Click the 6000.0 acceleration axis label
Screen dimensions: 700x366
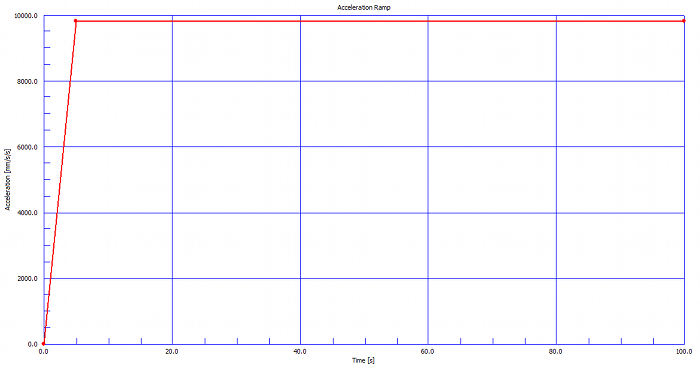(27, 147)
